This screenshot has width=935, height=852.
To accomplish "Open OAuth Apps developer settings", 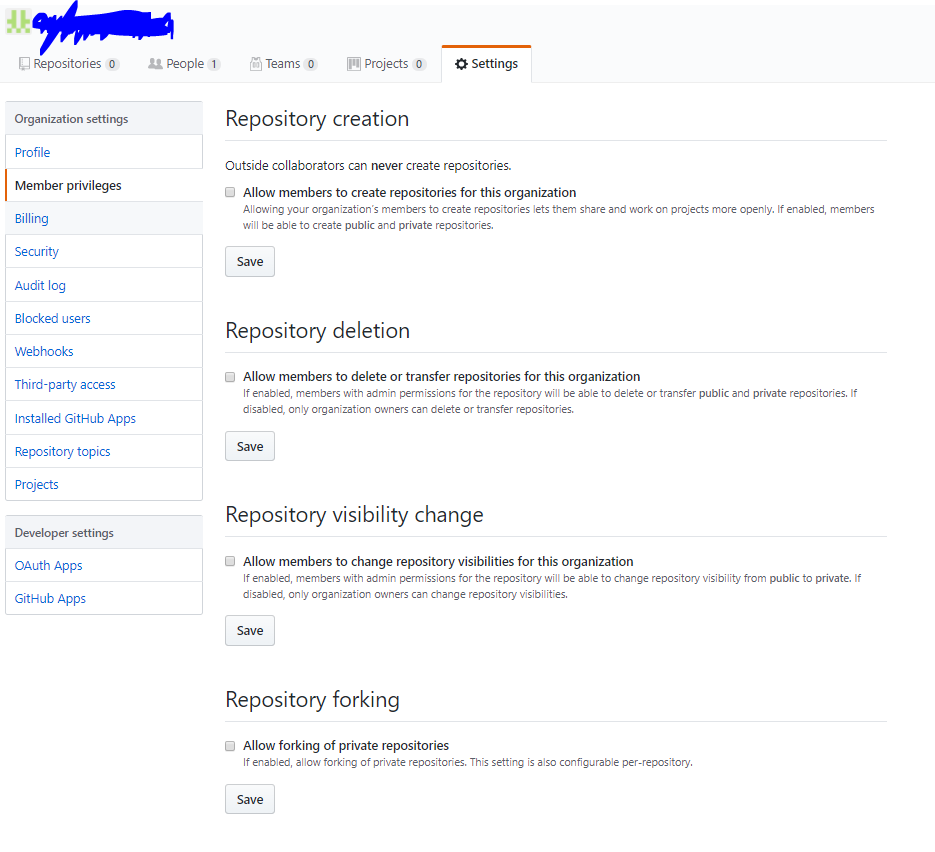I will click(x=104, y=565).
